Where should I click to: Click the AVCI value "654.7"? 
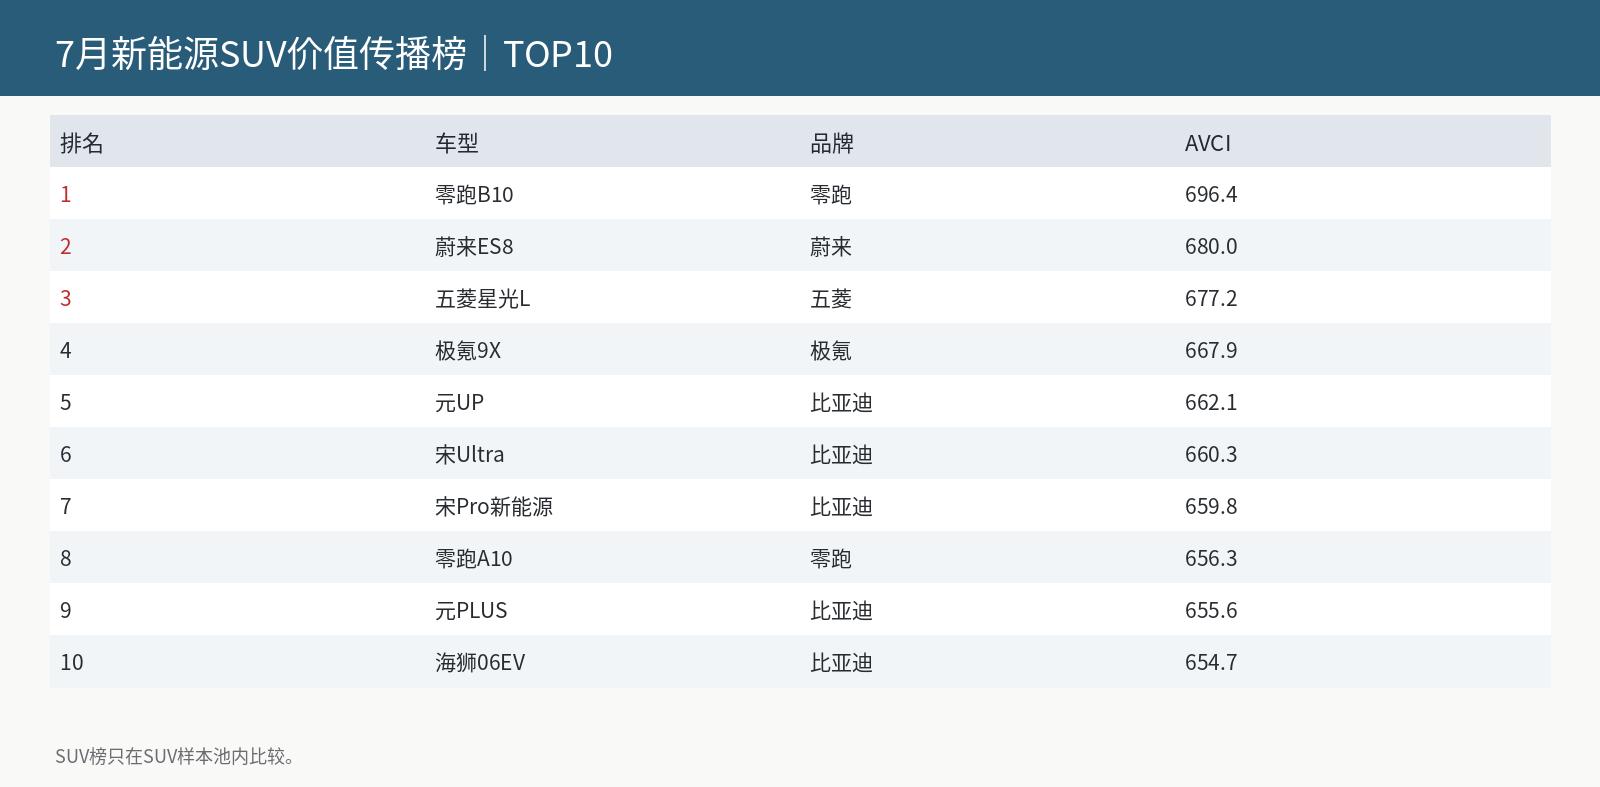click(x=1211, y=662)
